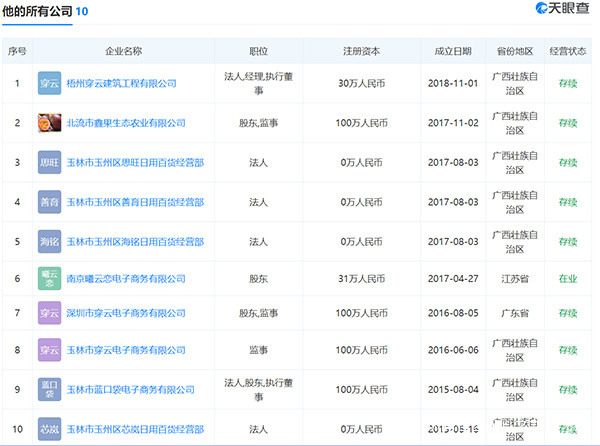This screenshot has width=600, height=446.
Task: Open 玉林市穿云电子商务有限公司 link
Action: (126, 350)
